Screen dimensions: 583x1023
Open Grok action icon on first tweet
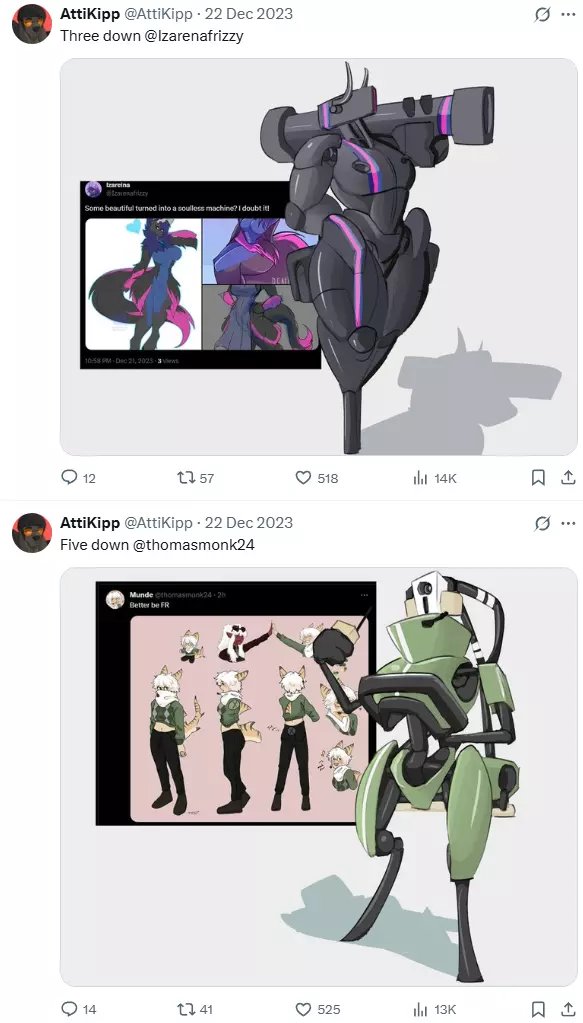click(x=542, y=14)
